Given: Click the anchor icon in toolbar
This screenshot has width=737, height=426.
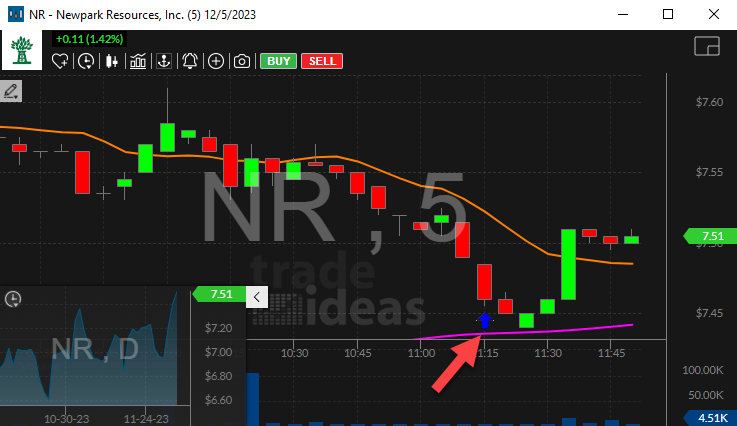Looking at the screenshot, I should [x=164, y=61].
